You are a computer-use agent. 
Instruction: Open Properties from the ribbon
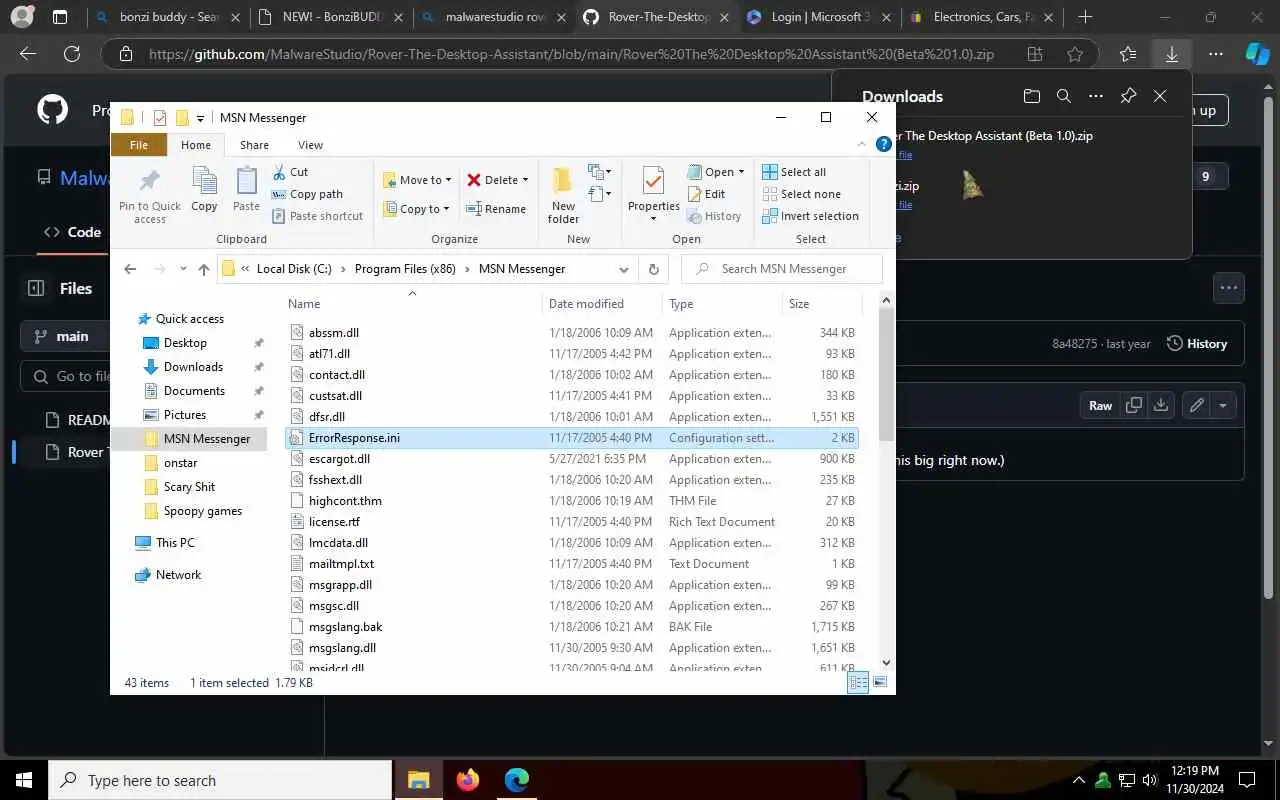point(653,194)
